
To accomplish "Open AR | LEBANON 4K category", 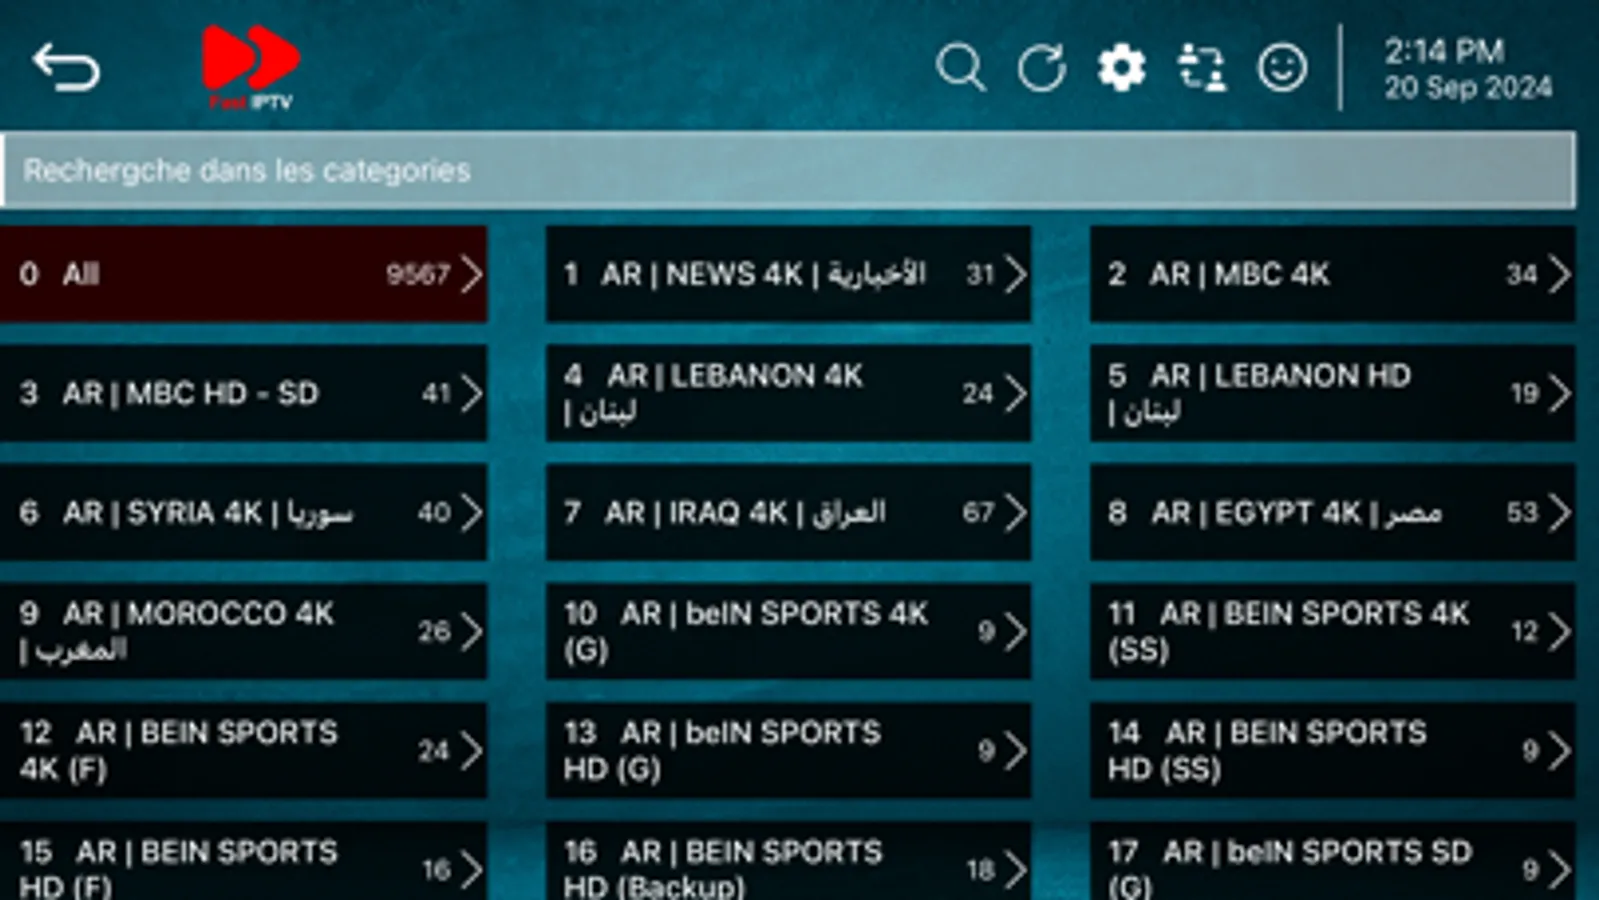I will (x=788, y=393).
